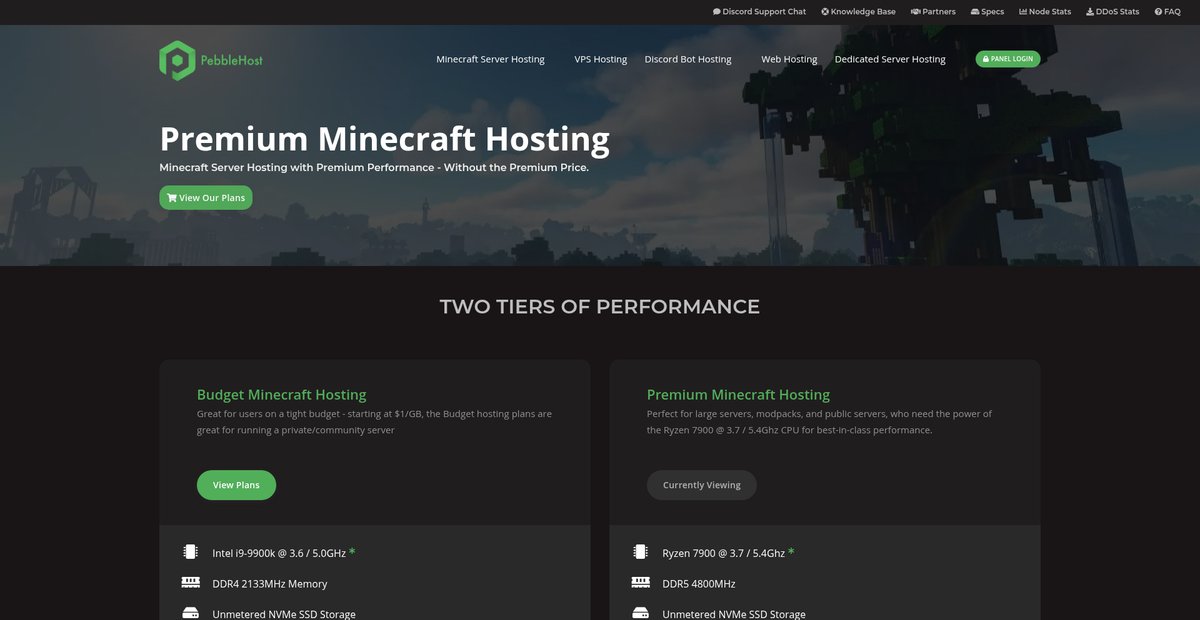
Task: Click the Discord chat bubble icon
Action: pos(717,12)
